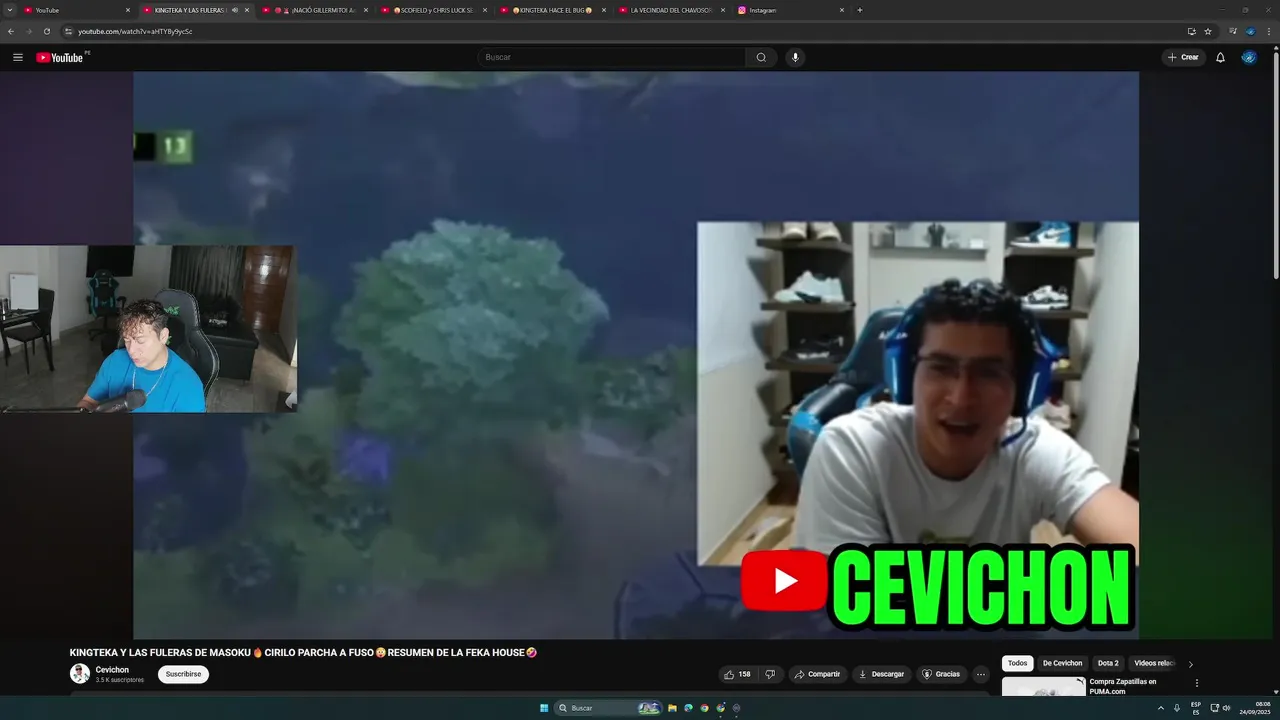Start voice search with microphone icon
This screenshot has height=720, width=1280.
[795, 57]
